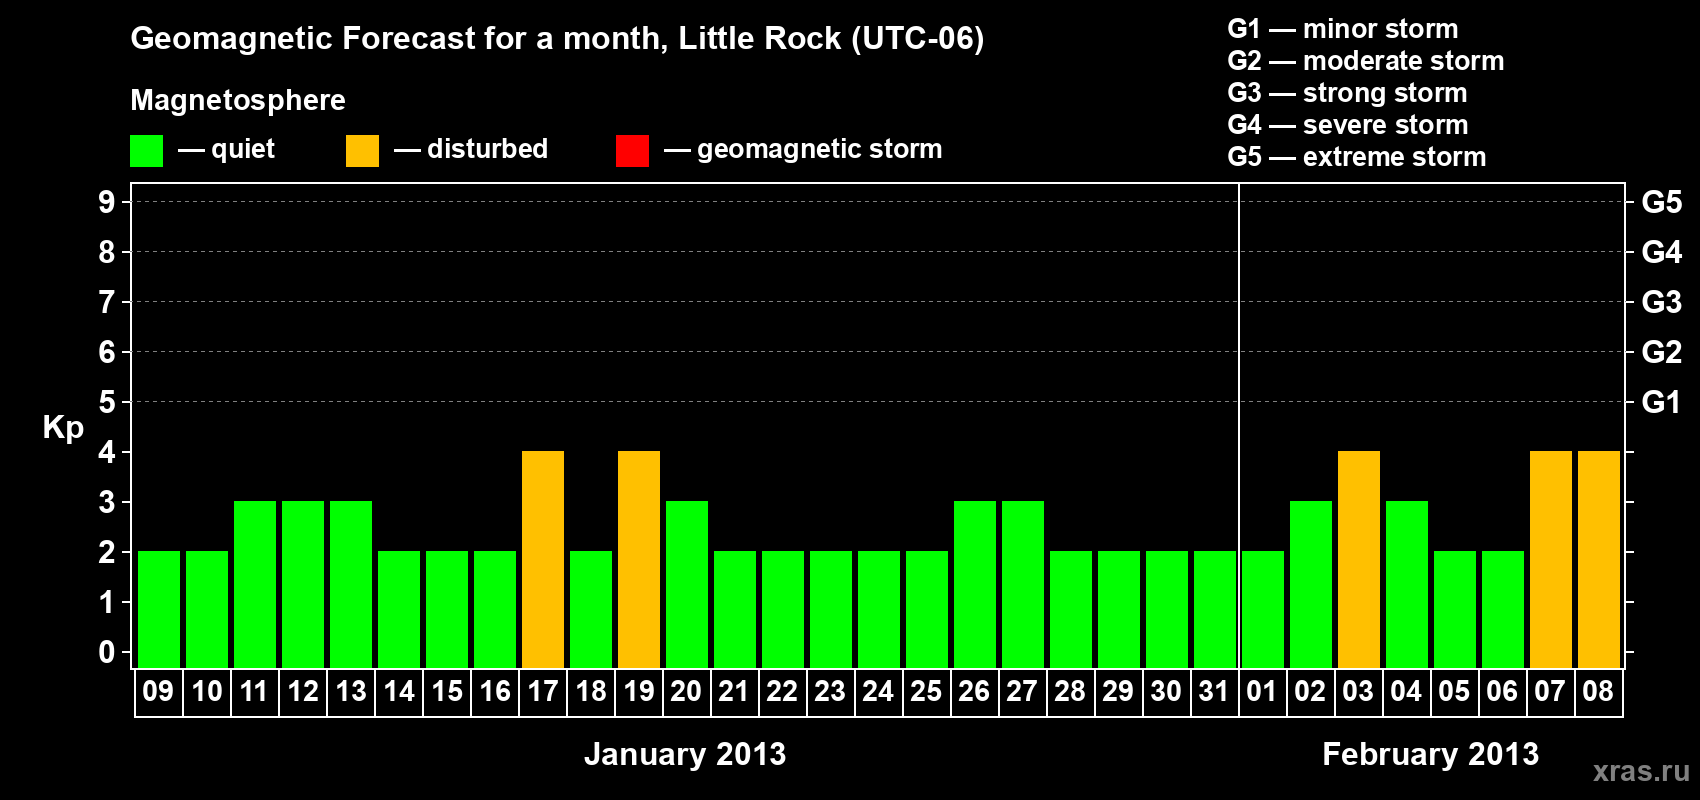Click the February 2013 month label
The height and width of the screenshot is (800, 1700).
click(1431, 754)
